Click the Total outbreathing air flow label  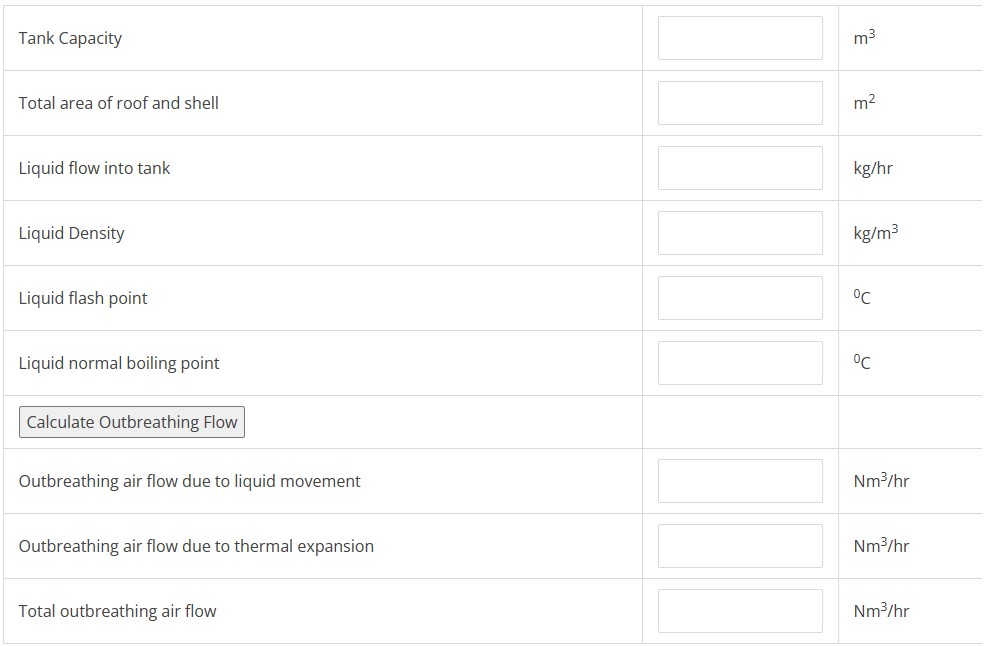point(117,611)
